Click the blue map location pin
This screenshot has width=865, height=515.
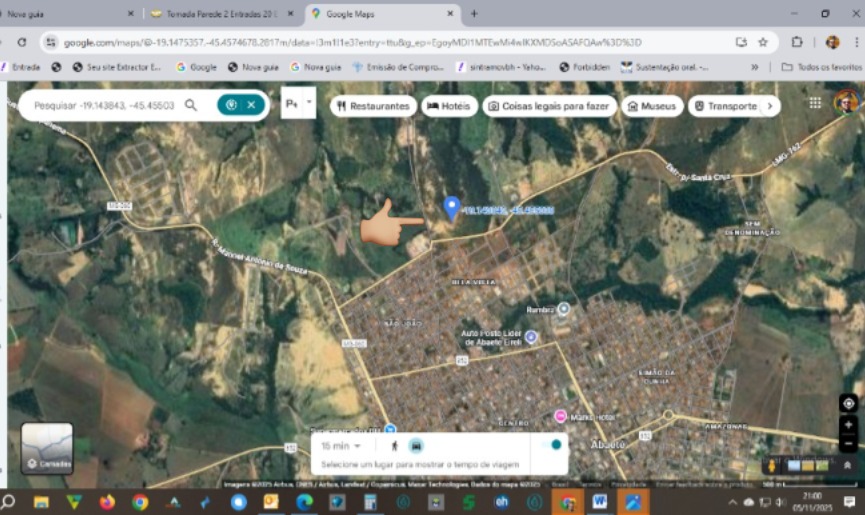click(451, 207)
